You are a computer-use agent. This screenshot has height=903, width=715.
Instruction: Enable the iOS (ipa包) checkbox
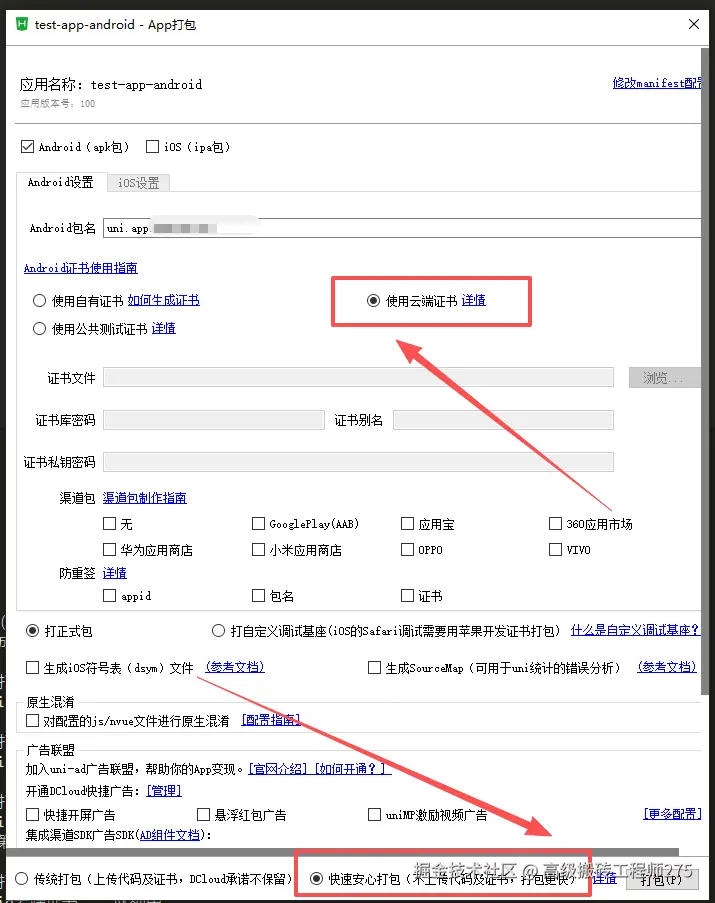click(153, 147)
